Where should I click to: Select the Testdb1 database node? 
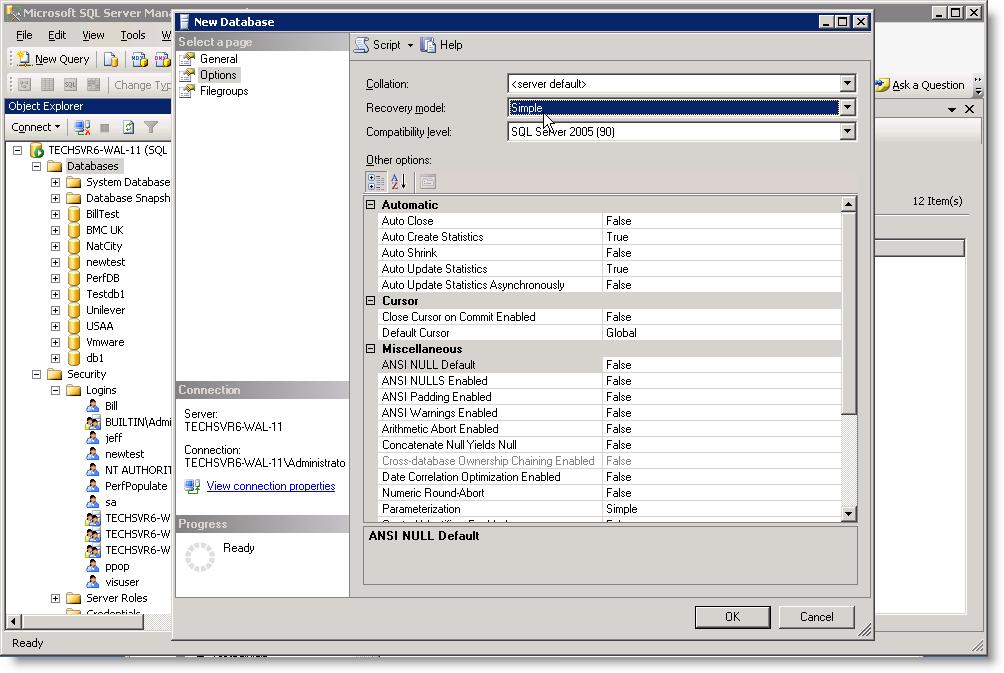(x=105, y=295)
